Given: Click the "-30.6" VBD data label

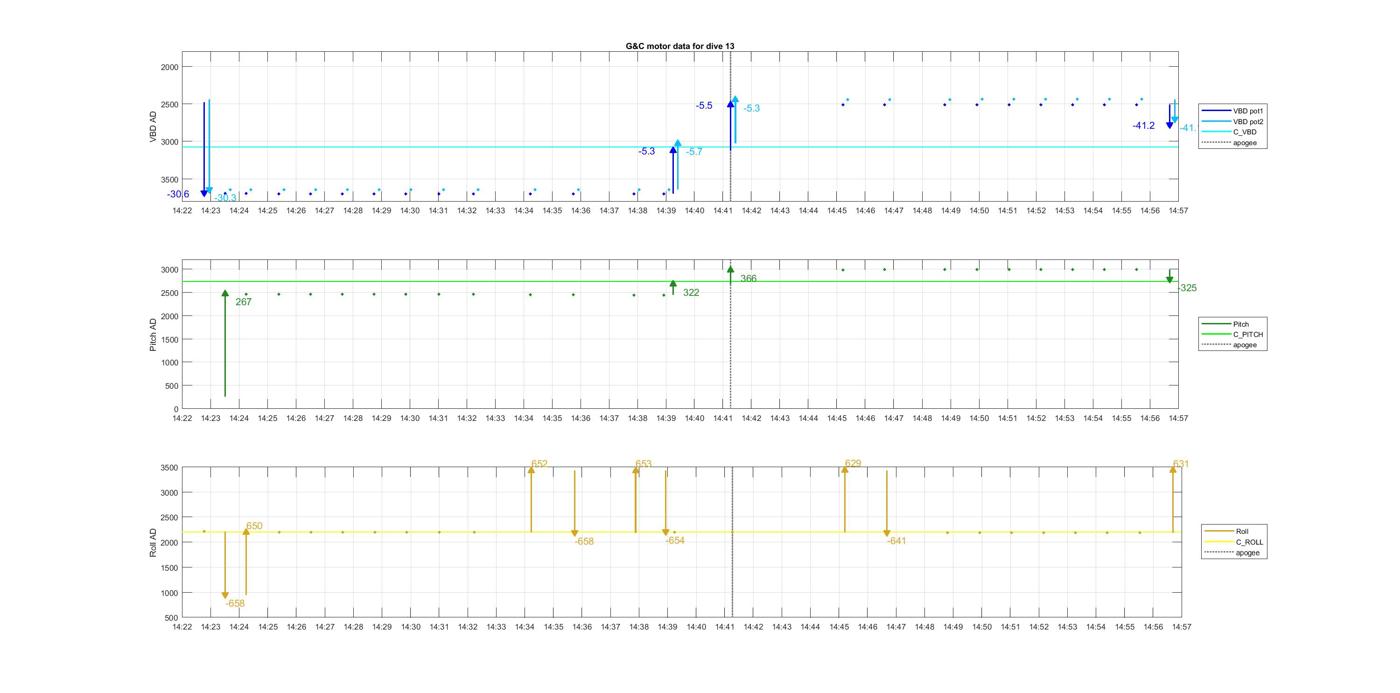Looking at the screenshot, I should pos(179,194).
